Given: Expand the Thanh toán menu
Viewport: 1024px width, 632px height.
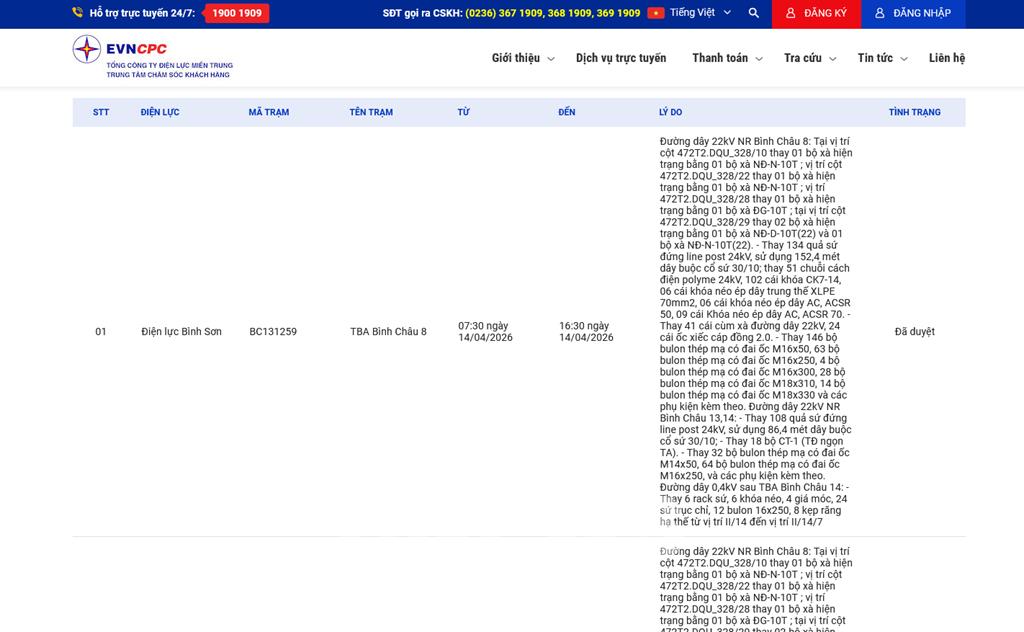Looking at the screenshot, I should pos(727,58).
